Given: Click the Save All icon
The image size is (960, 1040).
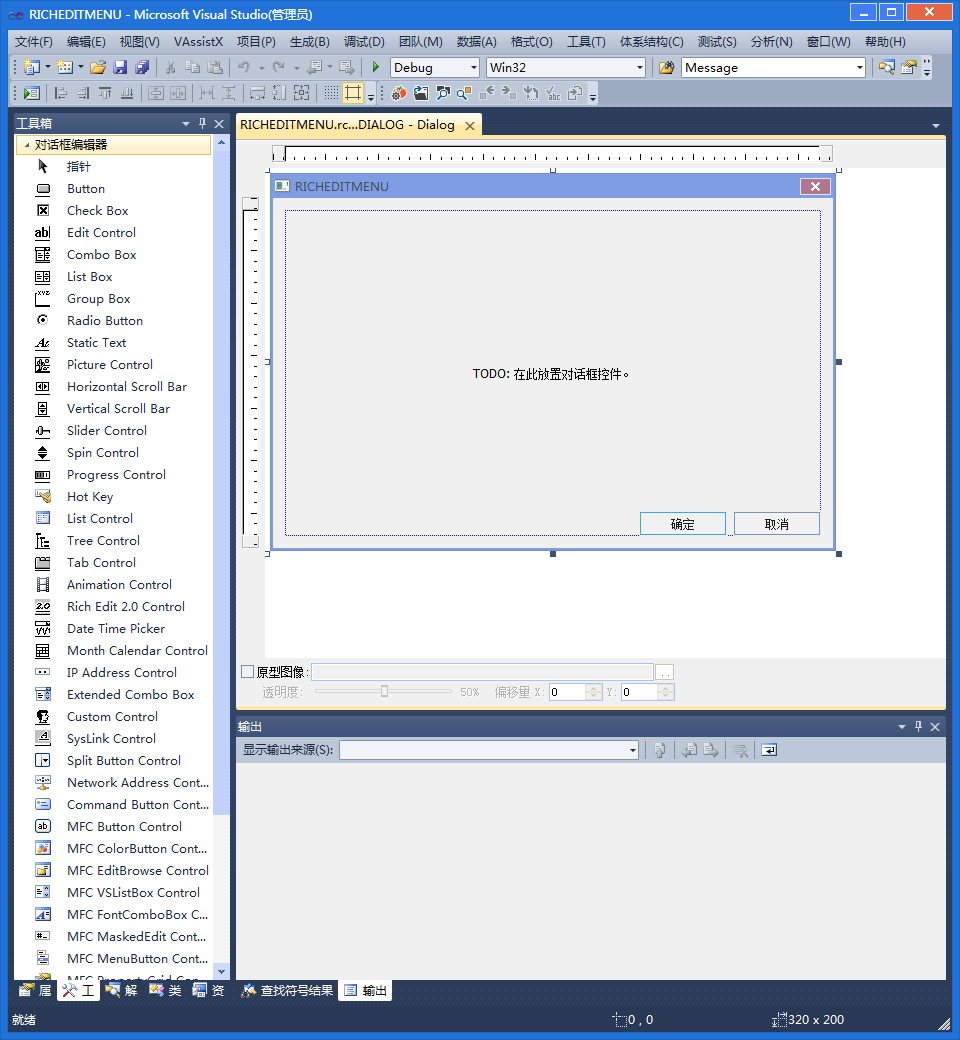Looking at the screenshot, I should point(142,68).
